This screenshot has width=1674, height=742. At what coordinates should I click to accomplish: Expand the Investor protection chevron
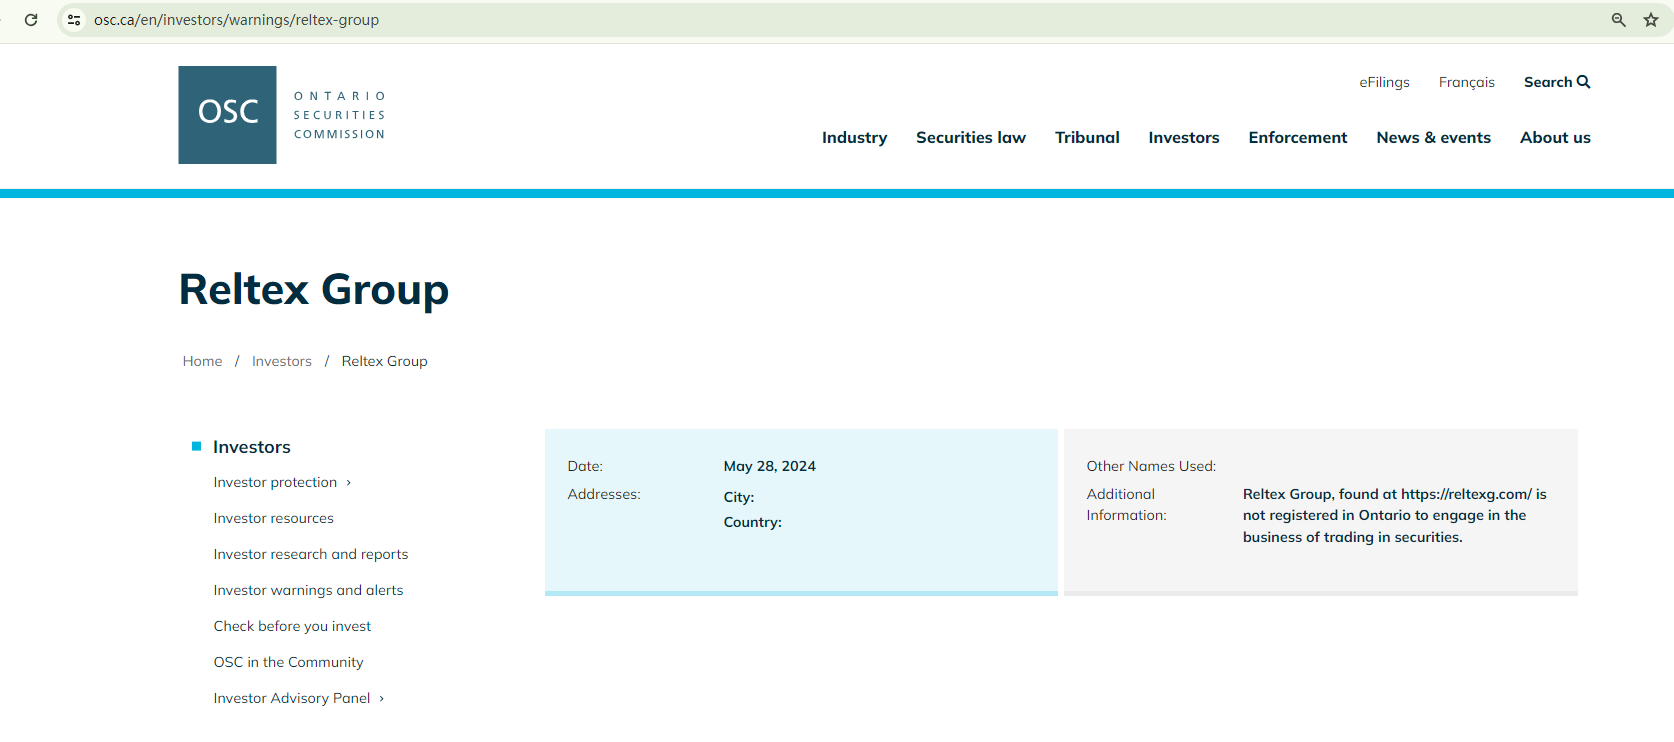pyautogui.click(x=349, y=483)
